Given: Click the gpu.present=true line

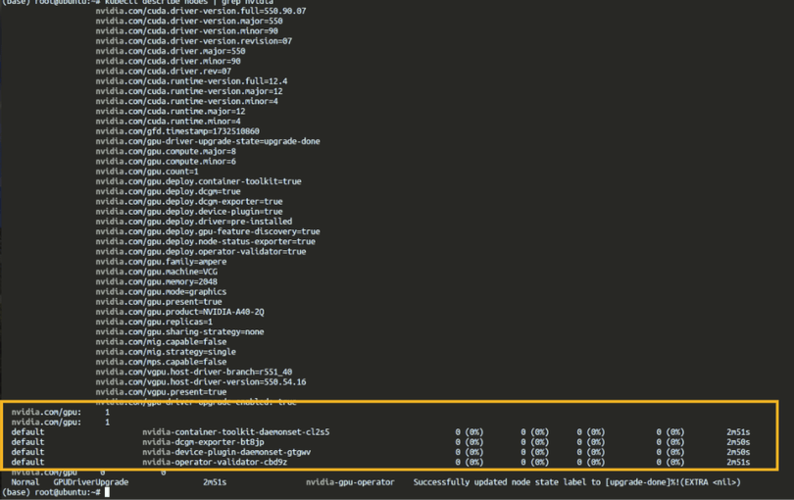Looking at the screenshot, I should click(x=158, y=302).
